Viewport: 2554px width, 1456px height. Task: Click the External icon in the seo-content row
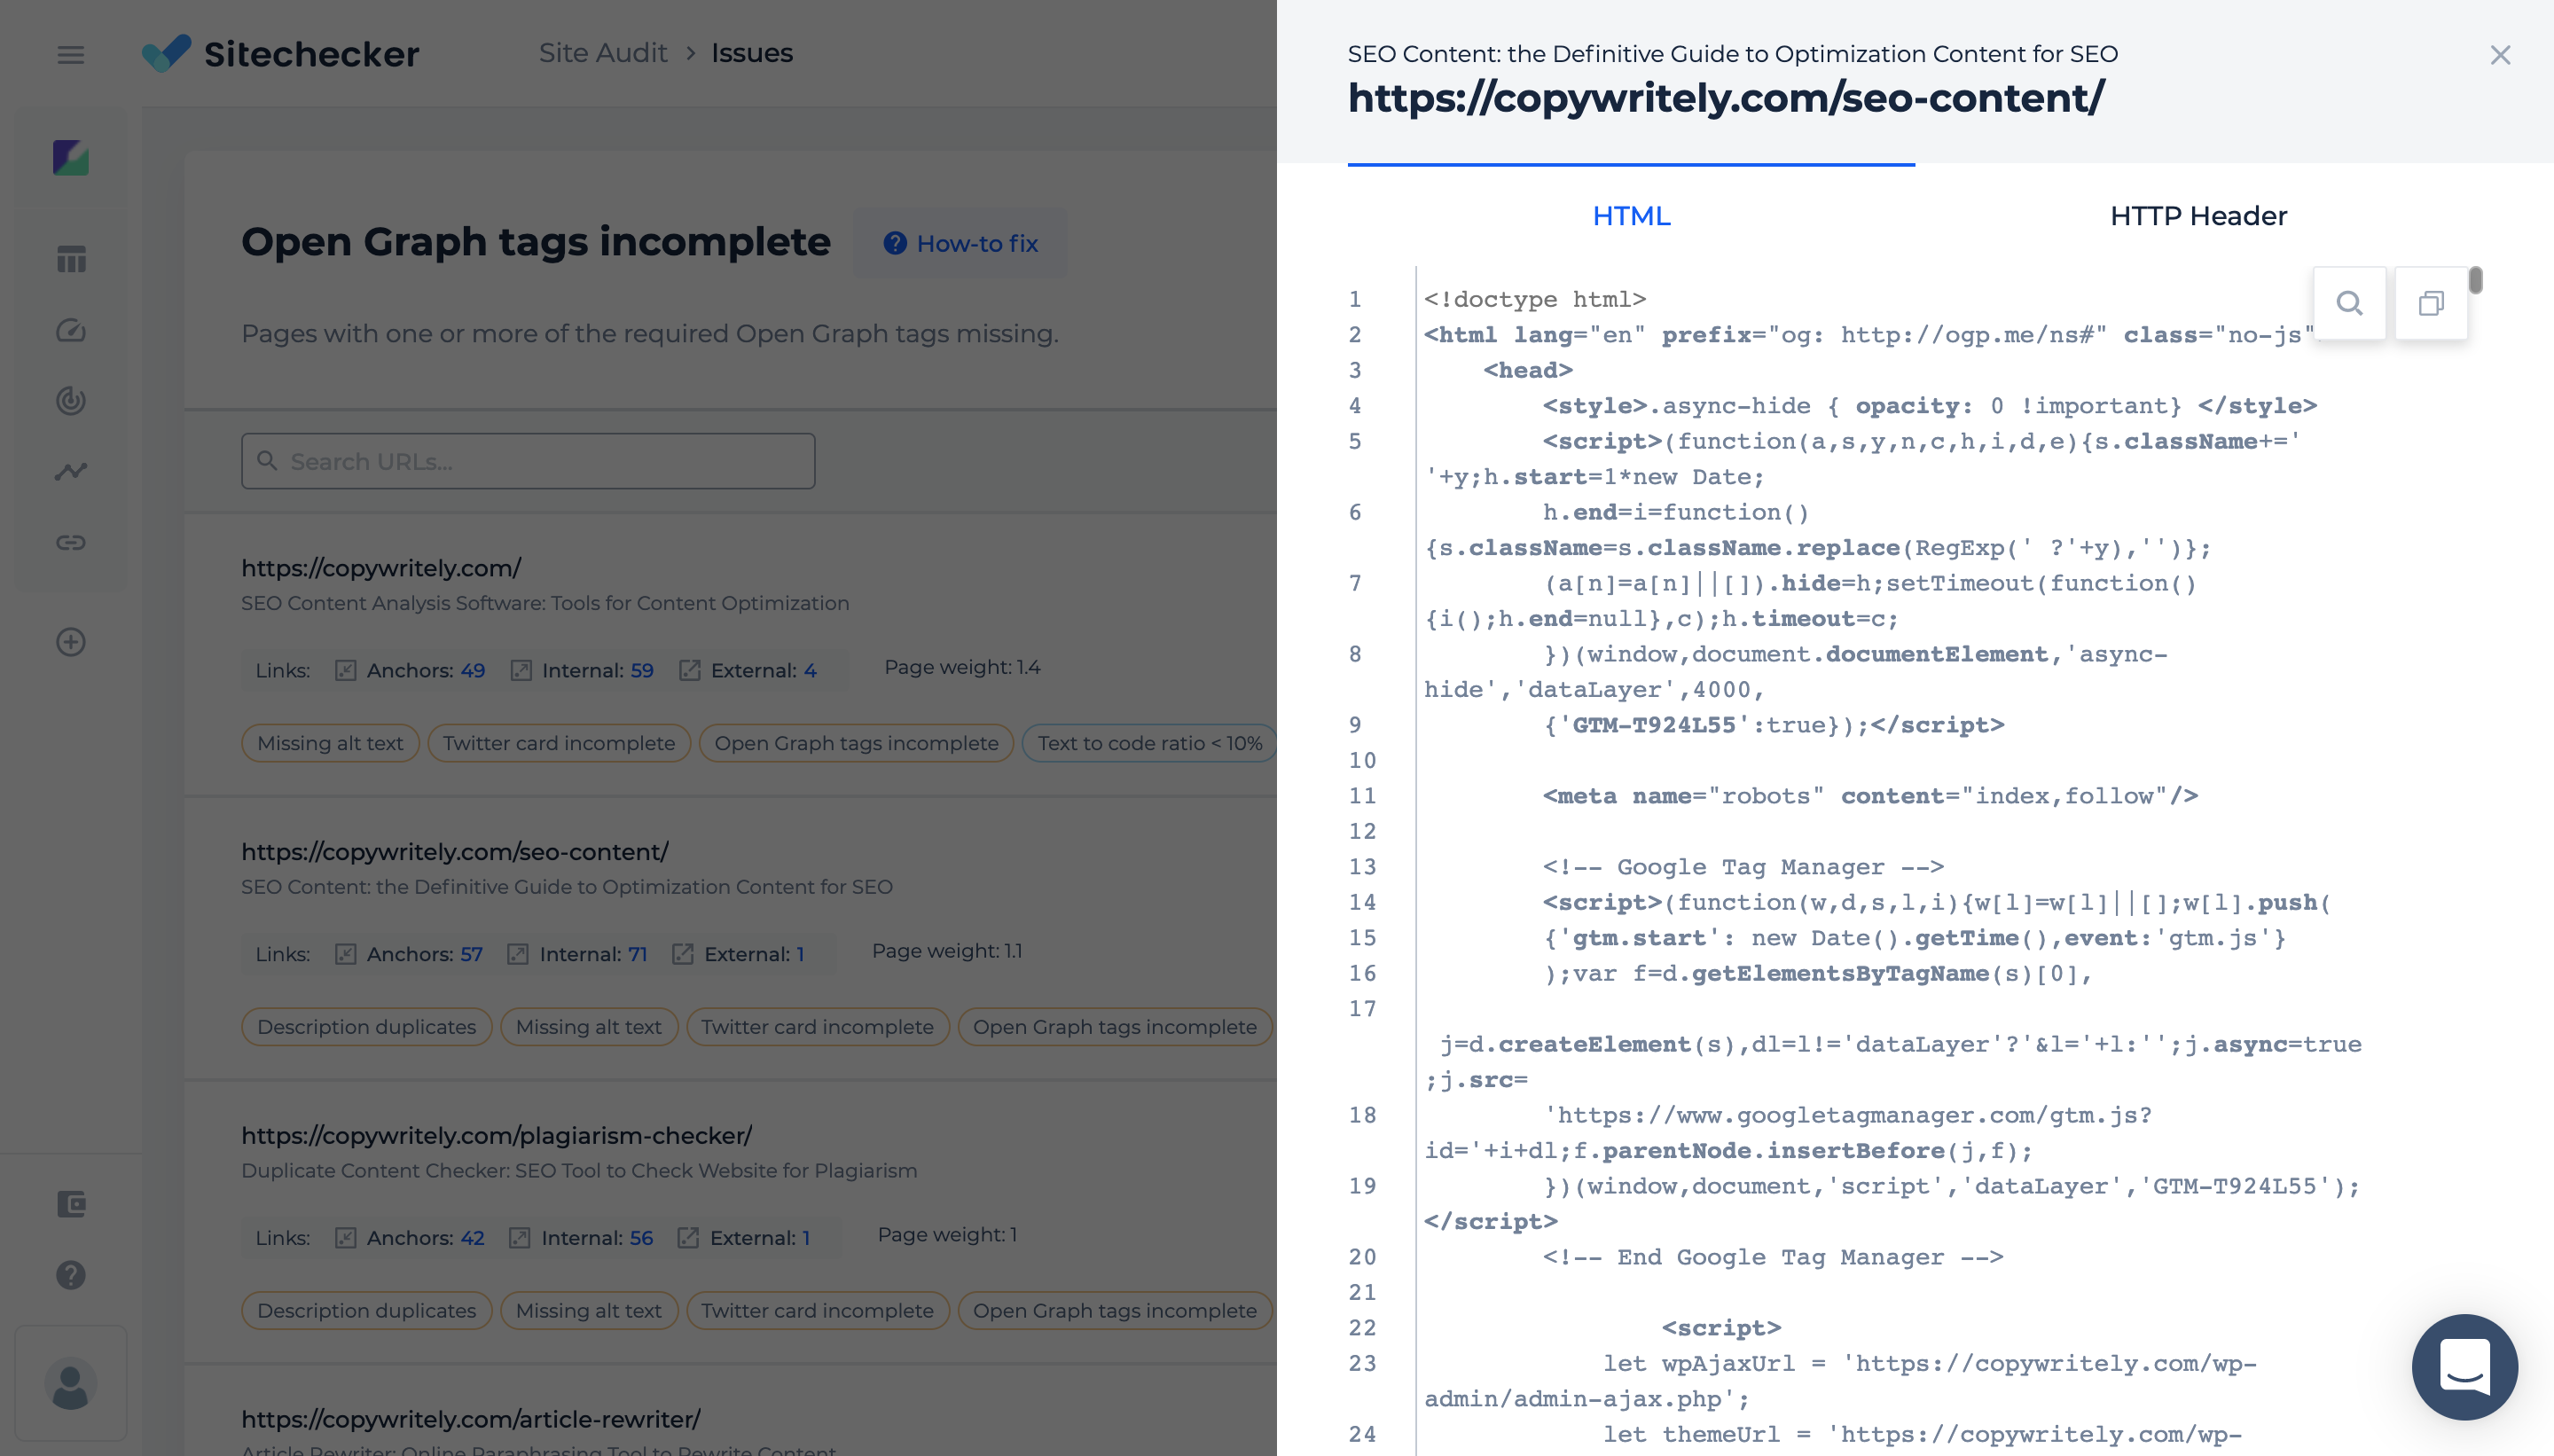[x=683, y=954]
